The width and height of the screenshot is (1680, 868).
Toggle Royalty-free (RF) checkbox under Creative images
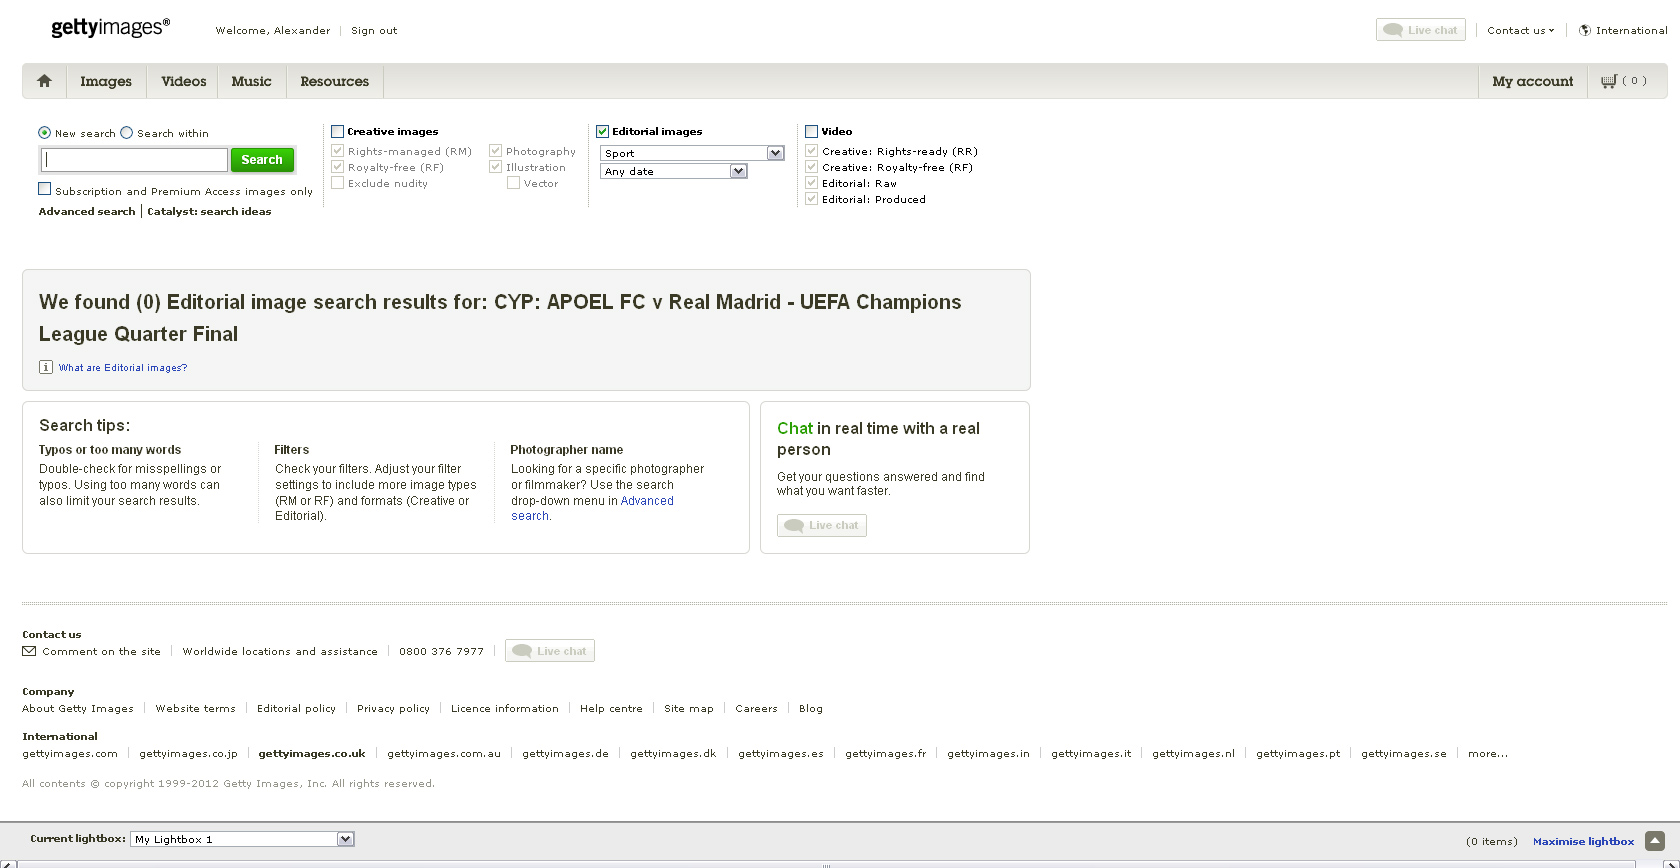click(338, 166)
